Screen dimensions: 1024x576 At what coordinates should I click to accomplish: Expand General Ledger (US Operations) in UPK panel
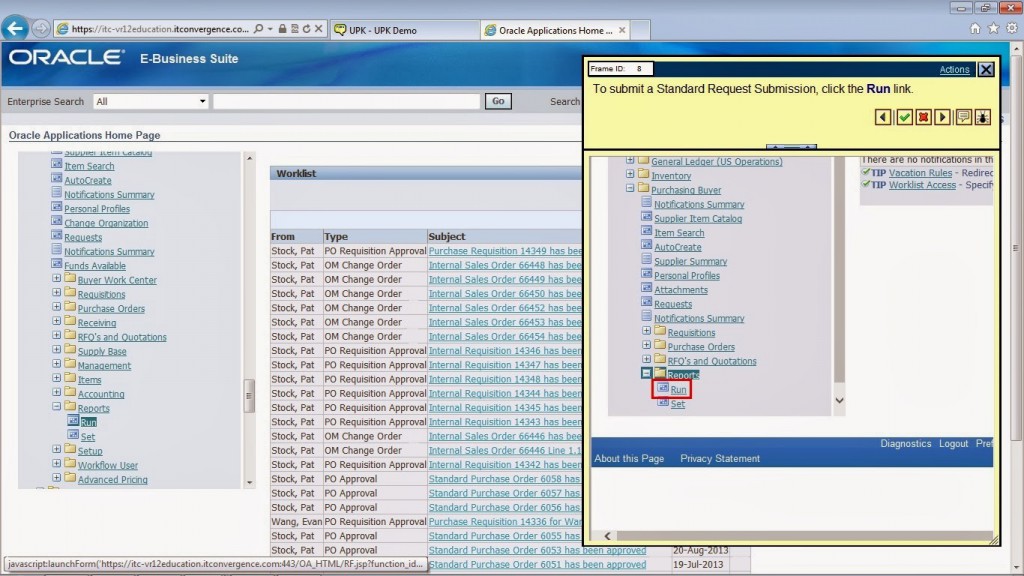(x=630, y=160)
